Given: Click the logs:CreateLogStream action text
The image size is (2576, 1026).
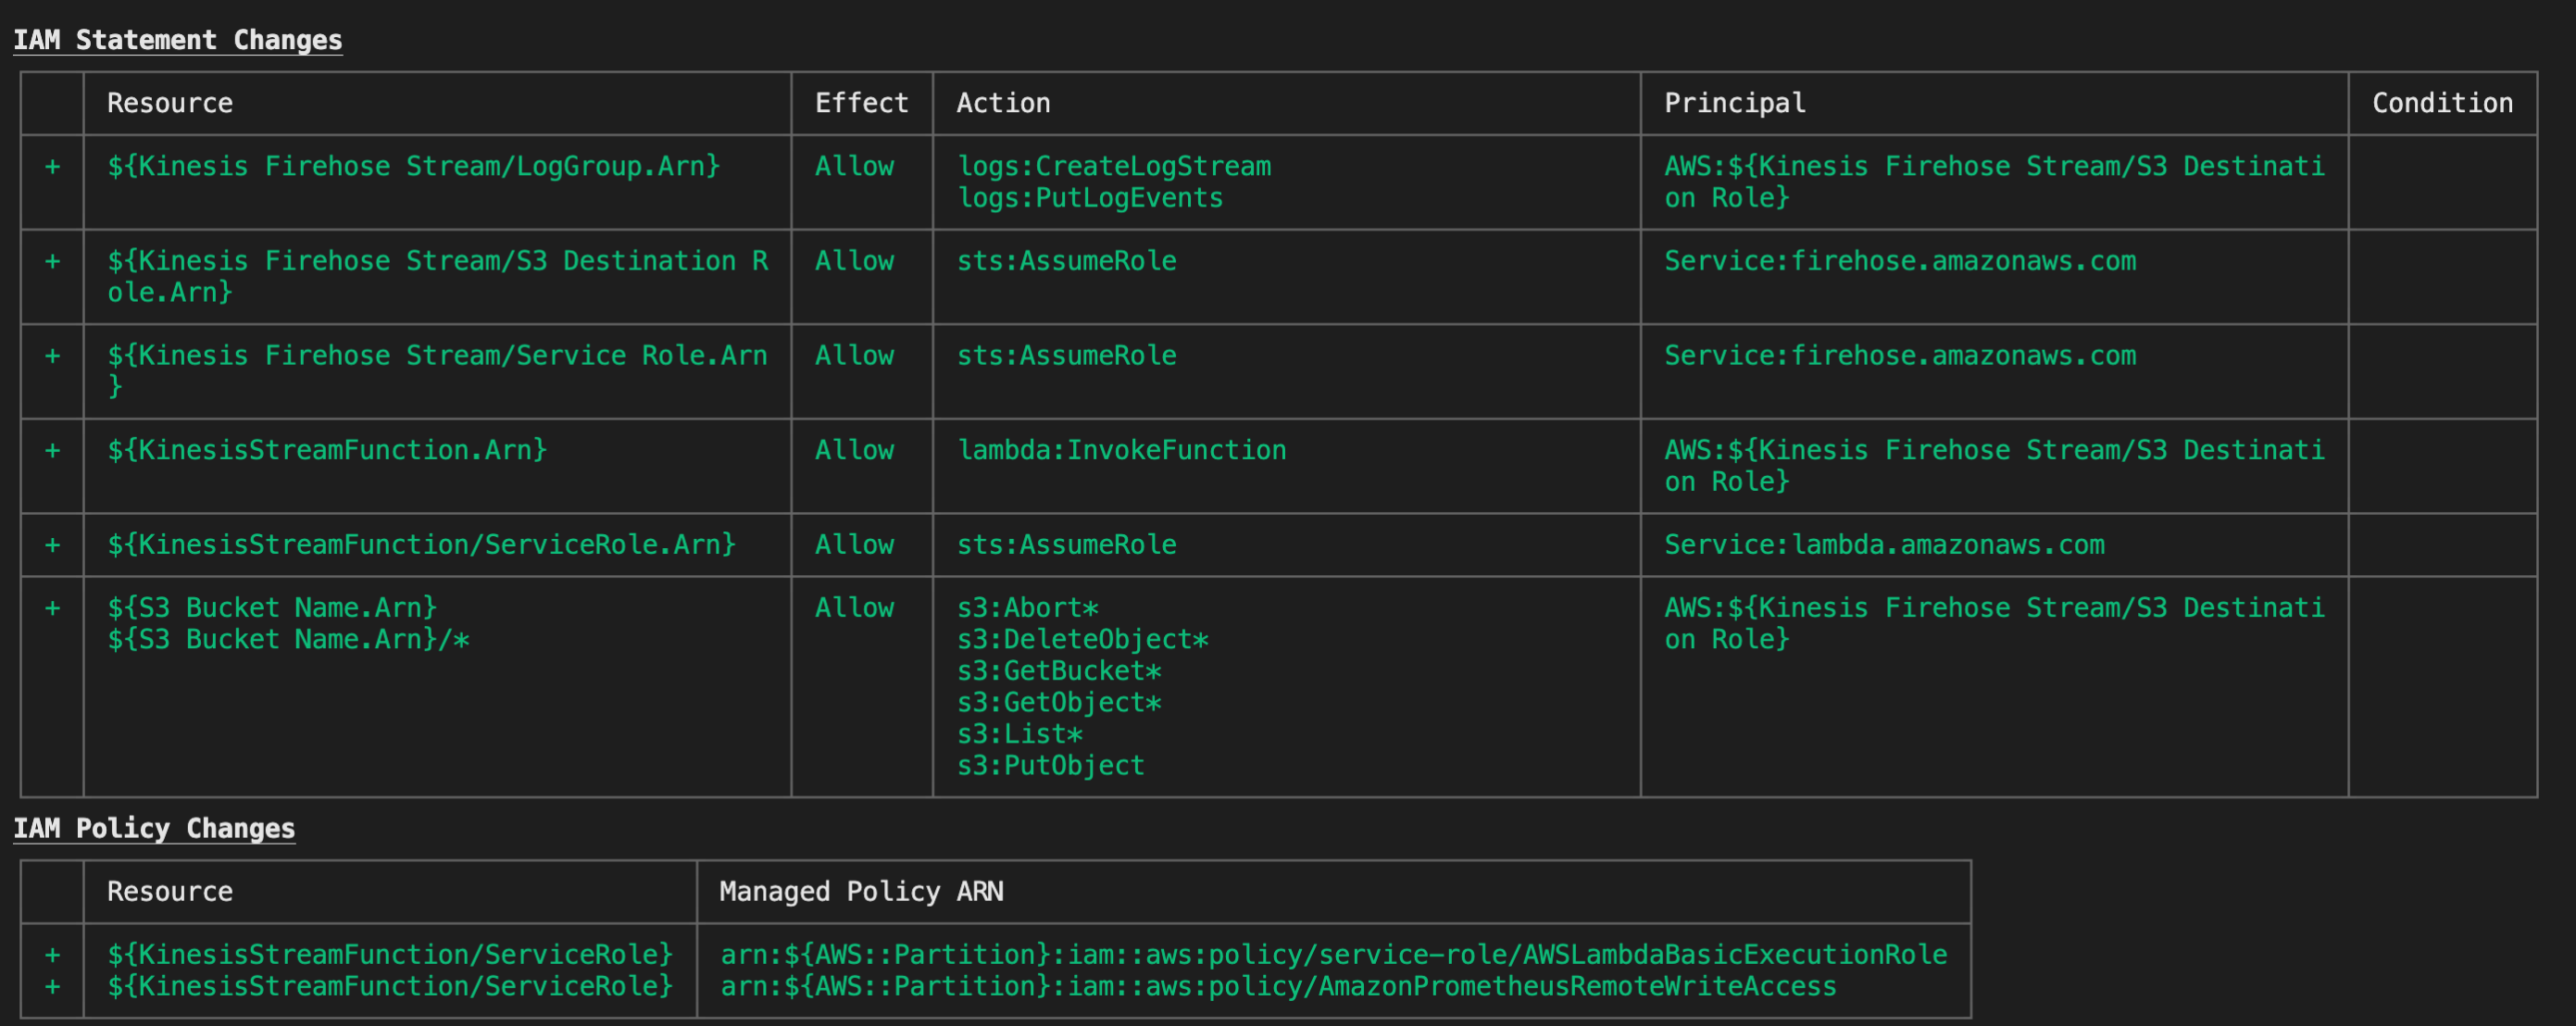Looking at the screenshot, I should 1114,166.
